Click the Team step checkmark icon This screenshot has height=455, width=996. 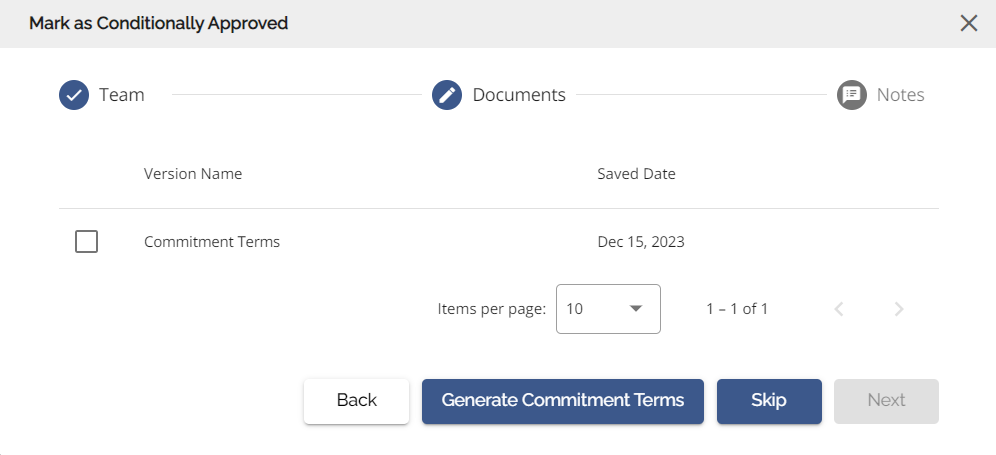[74, 95]
